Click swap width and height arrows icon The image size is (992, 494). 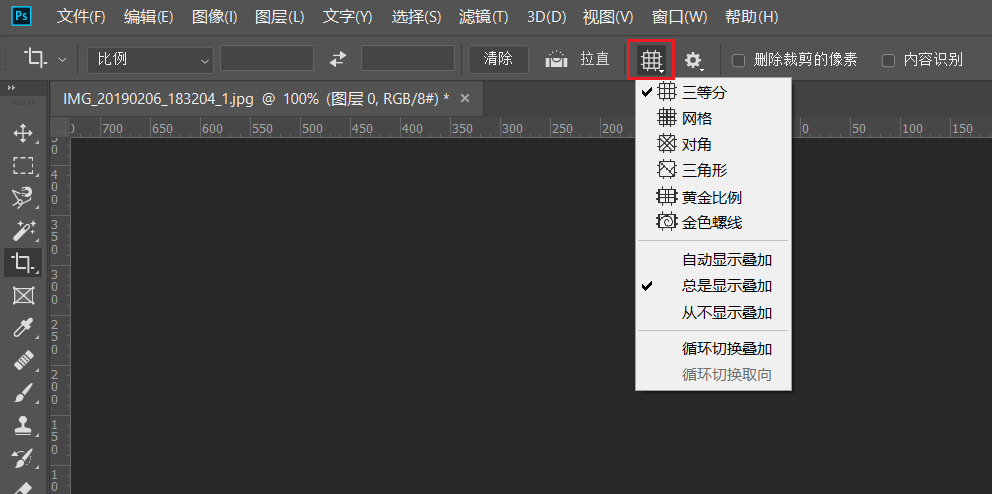[x=338, y=59]
